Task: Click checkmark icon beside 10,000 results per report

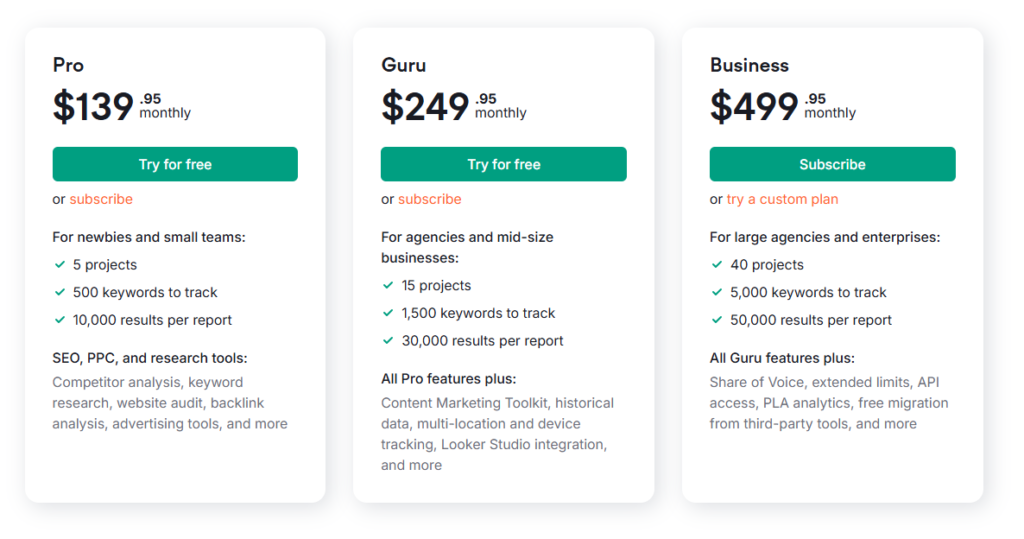Action: pos(60,319)
